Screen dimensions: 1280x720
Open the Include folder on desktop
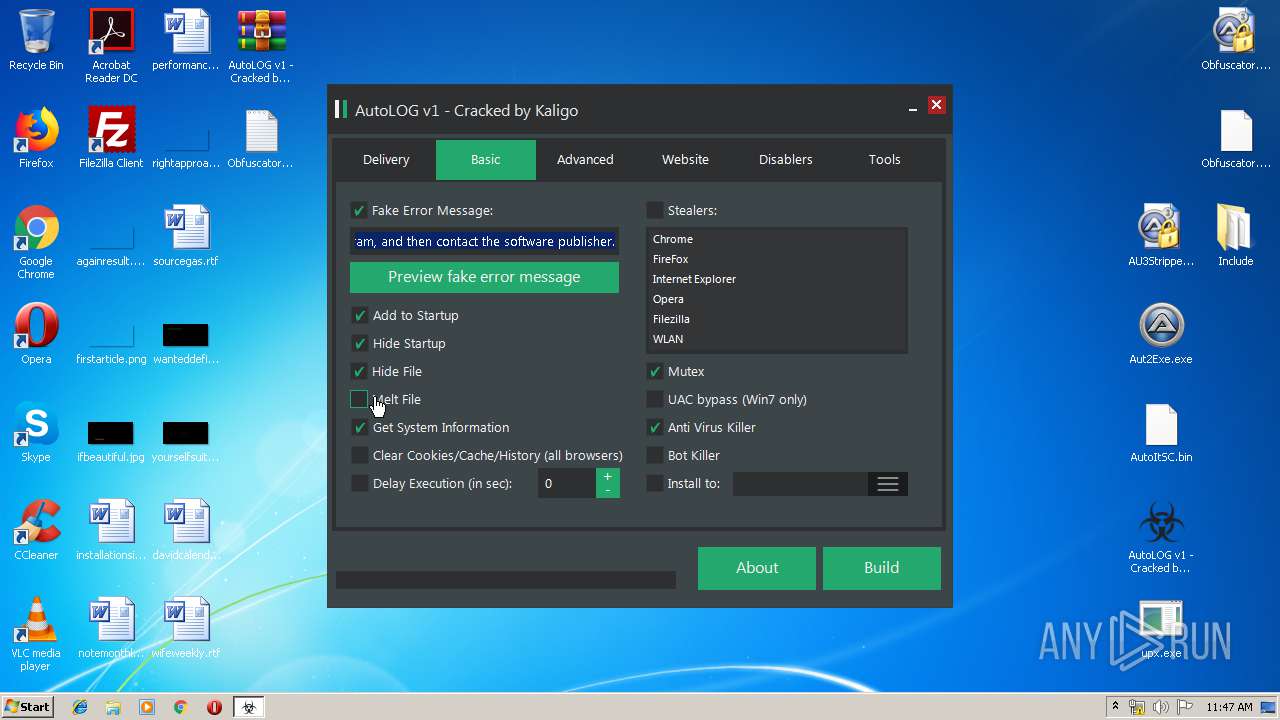[x=1235, y=236]
